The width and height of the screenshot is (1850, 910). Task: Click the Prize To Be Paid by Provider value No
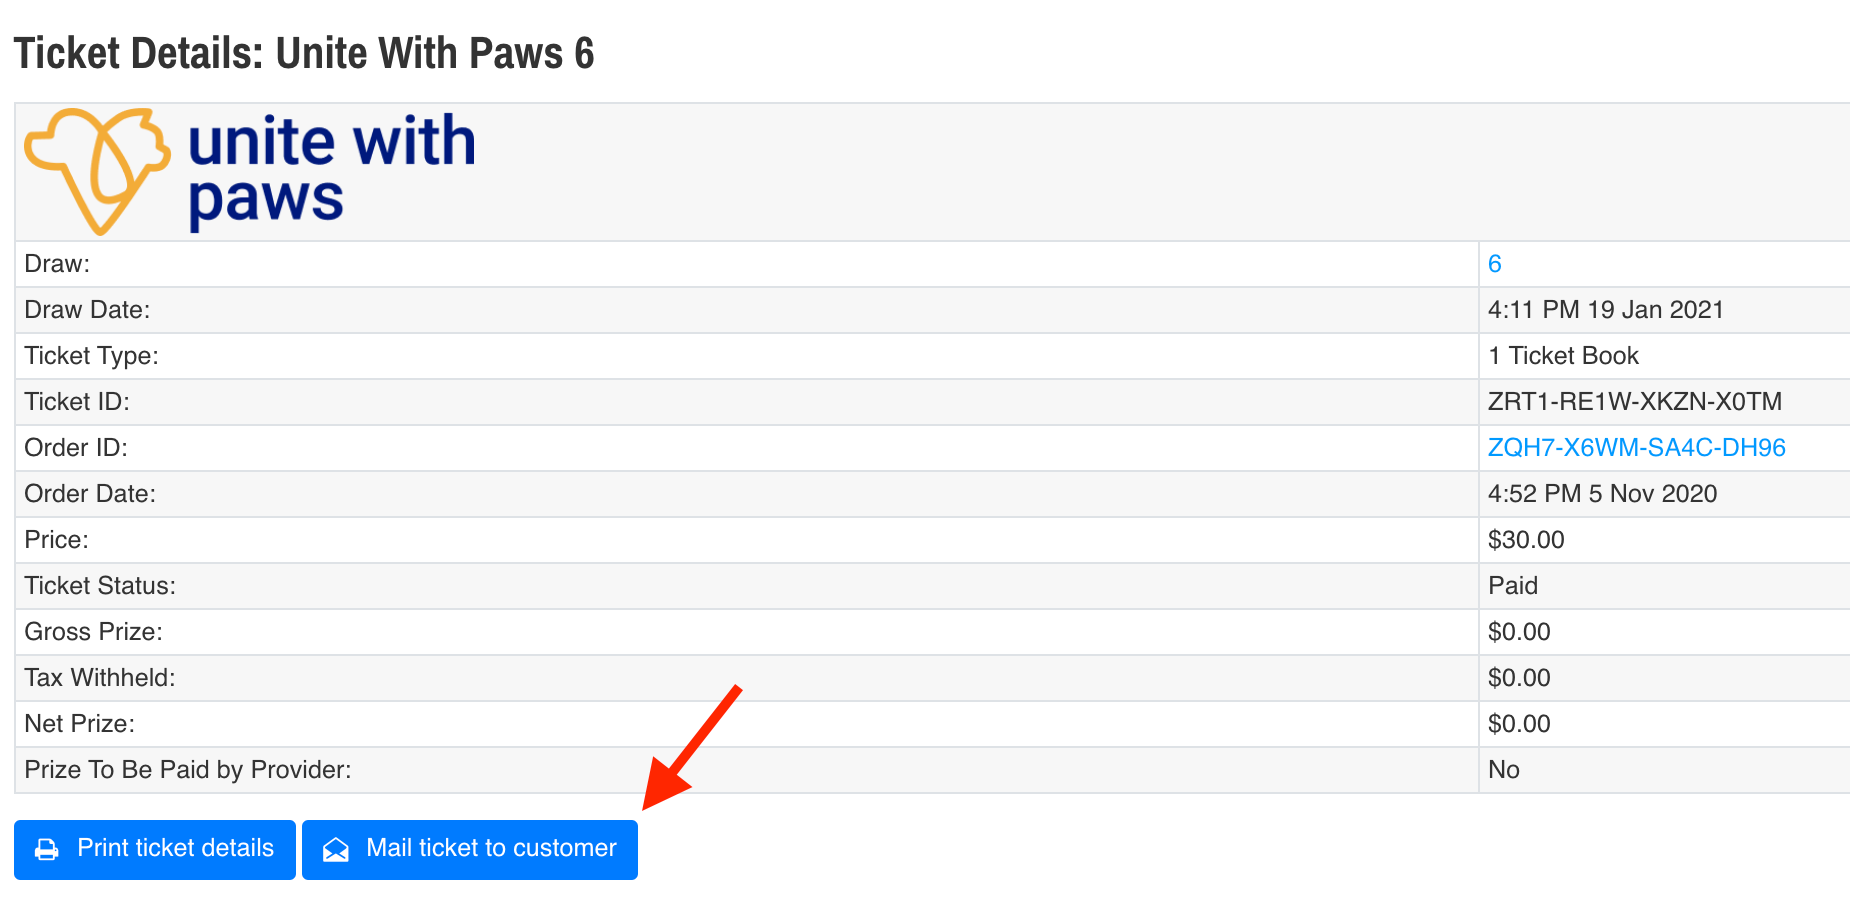coord(1503,770)
